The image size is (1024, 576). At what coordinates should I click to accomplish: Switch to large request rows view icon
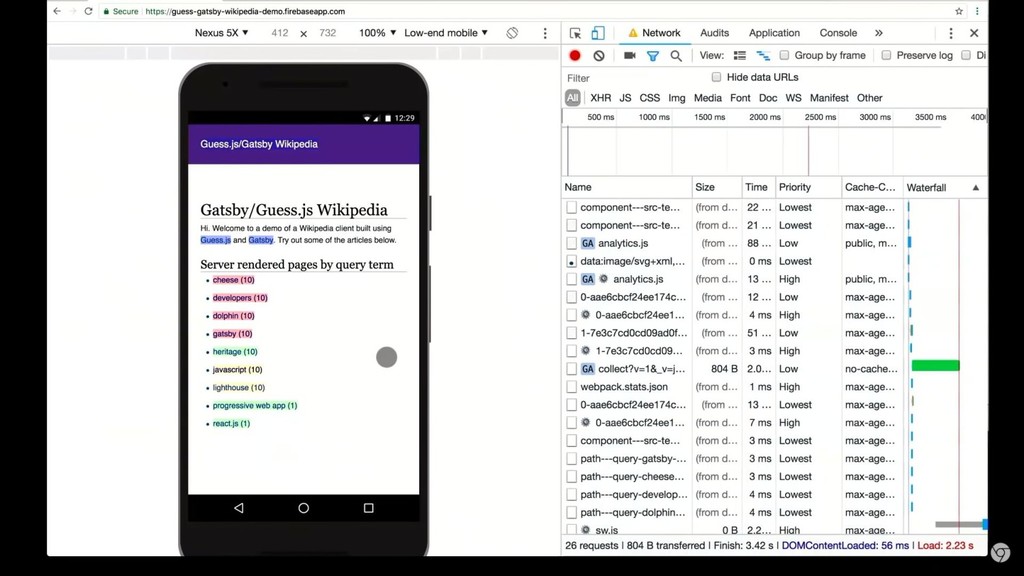[740, 56]
